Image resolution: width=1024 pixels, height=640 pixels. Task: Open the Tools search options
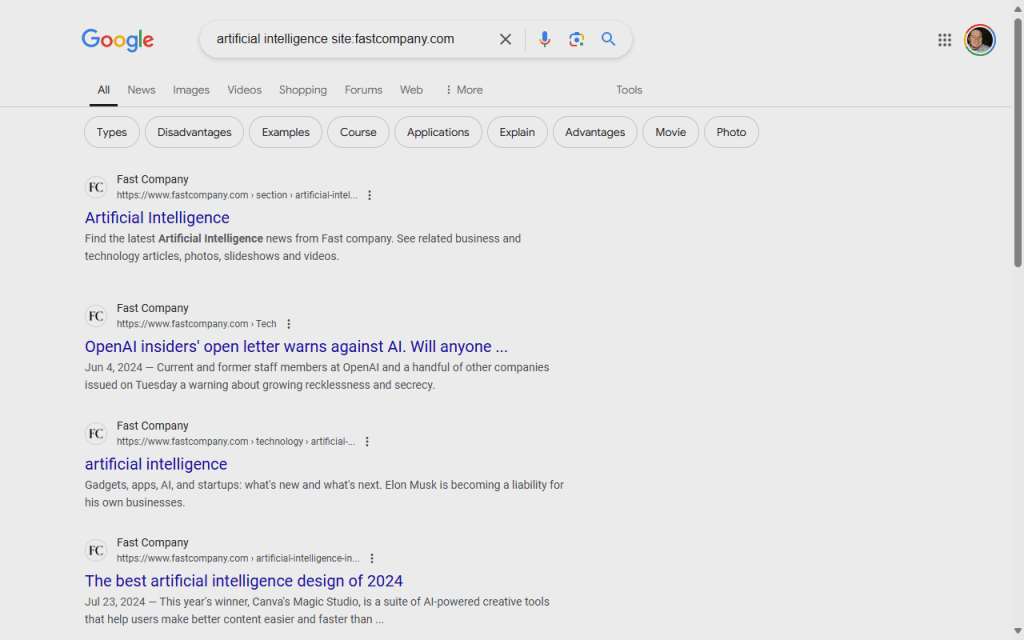[x=629, y=90]
